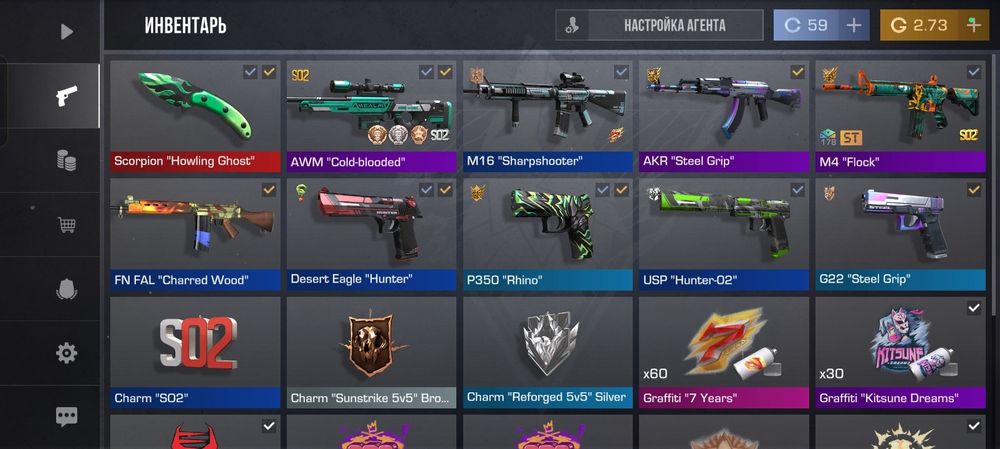The image size is (1000, 449).
Task: Toggle gold checkbox on Scorpion "Howling Ghost"
Action: tap(269, 72)
